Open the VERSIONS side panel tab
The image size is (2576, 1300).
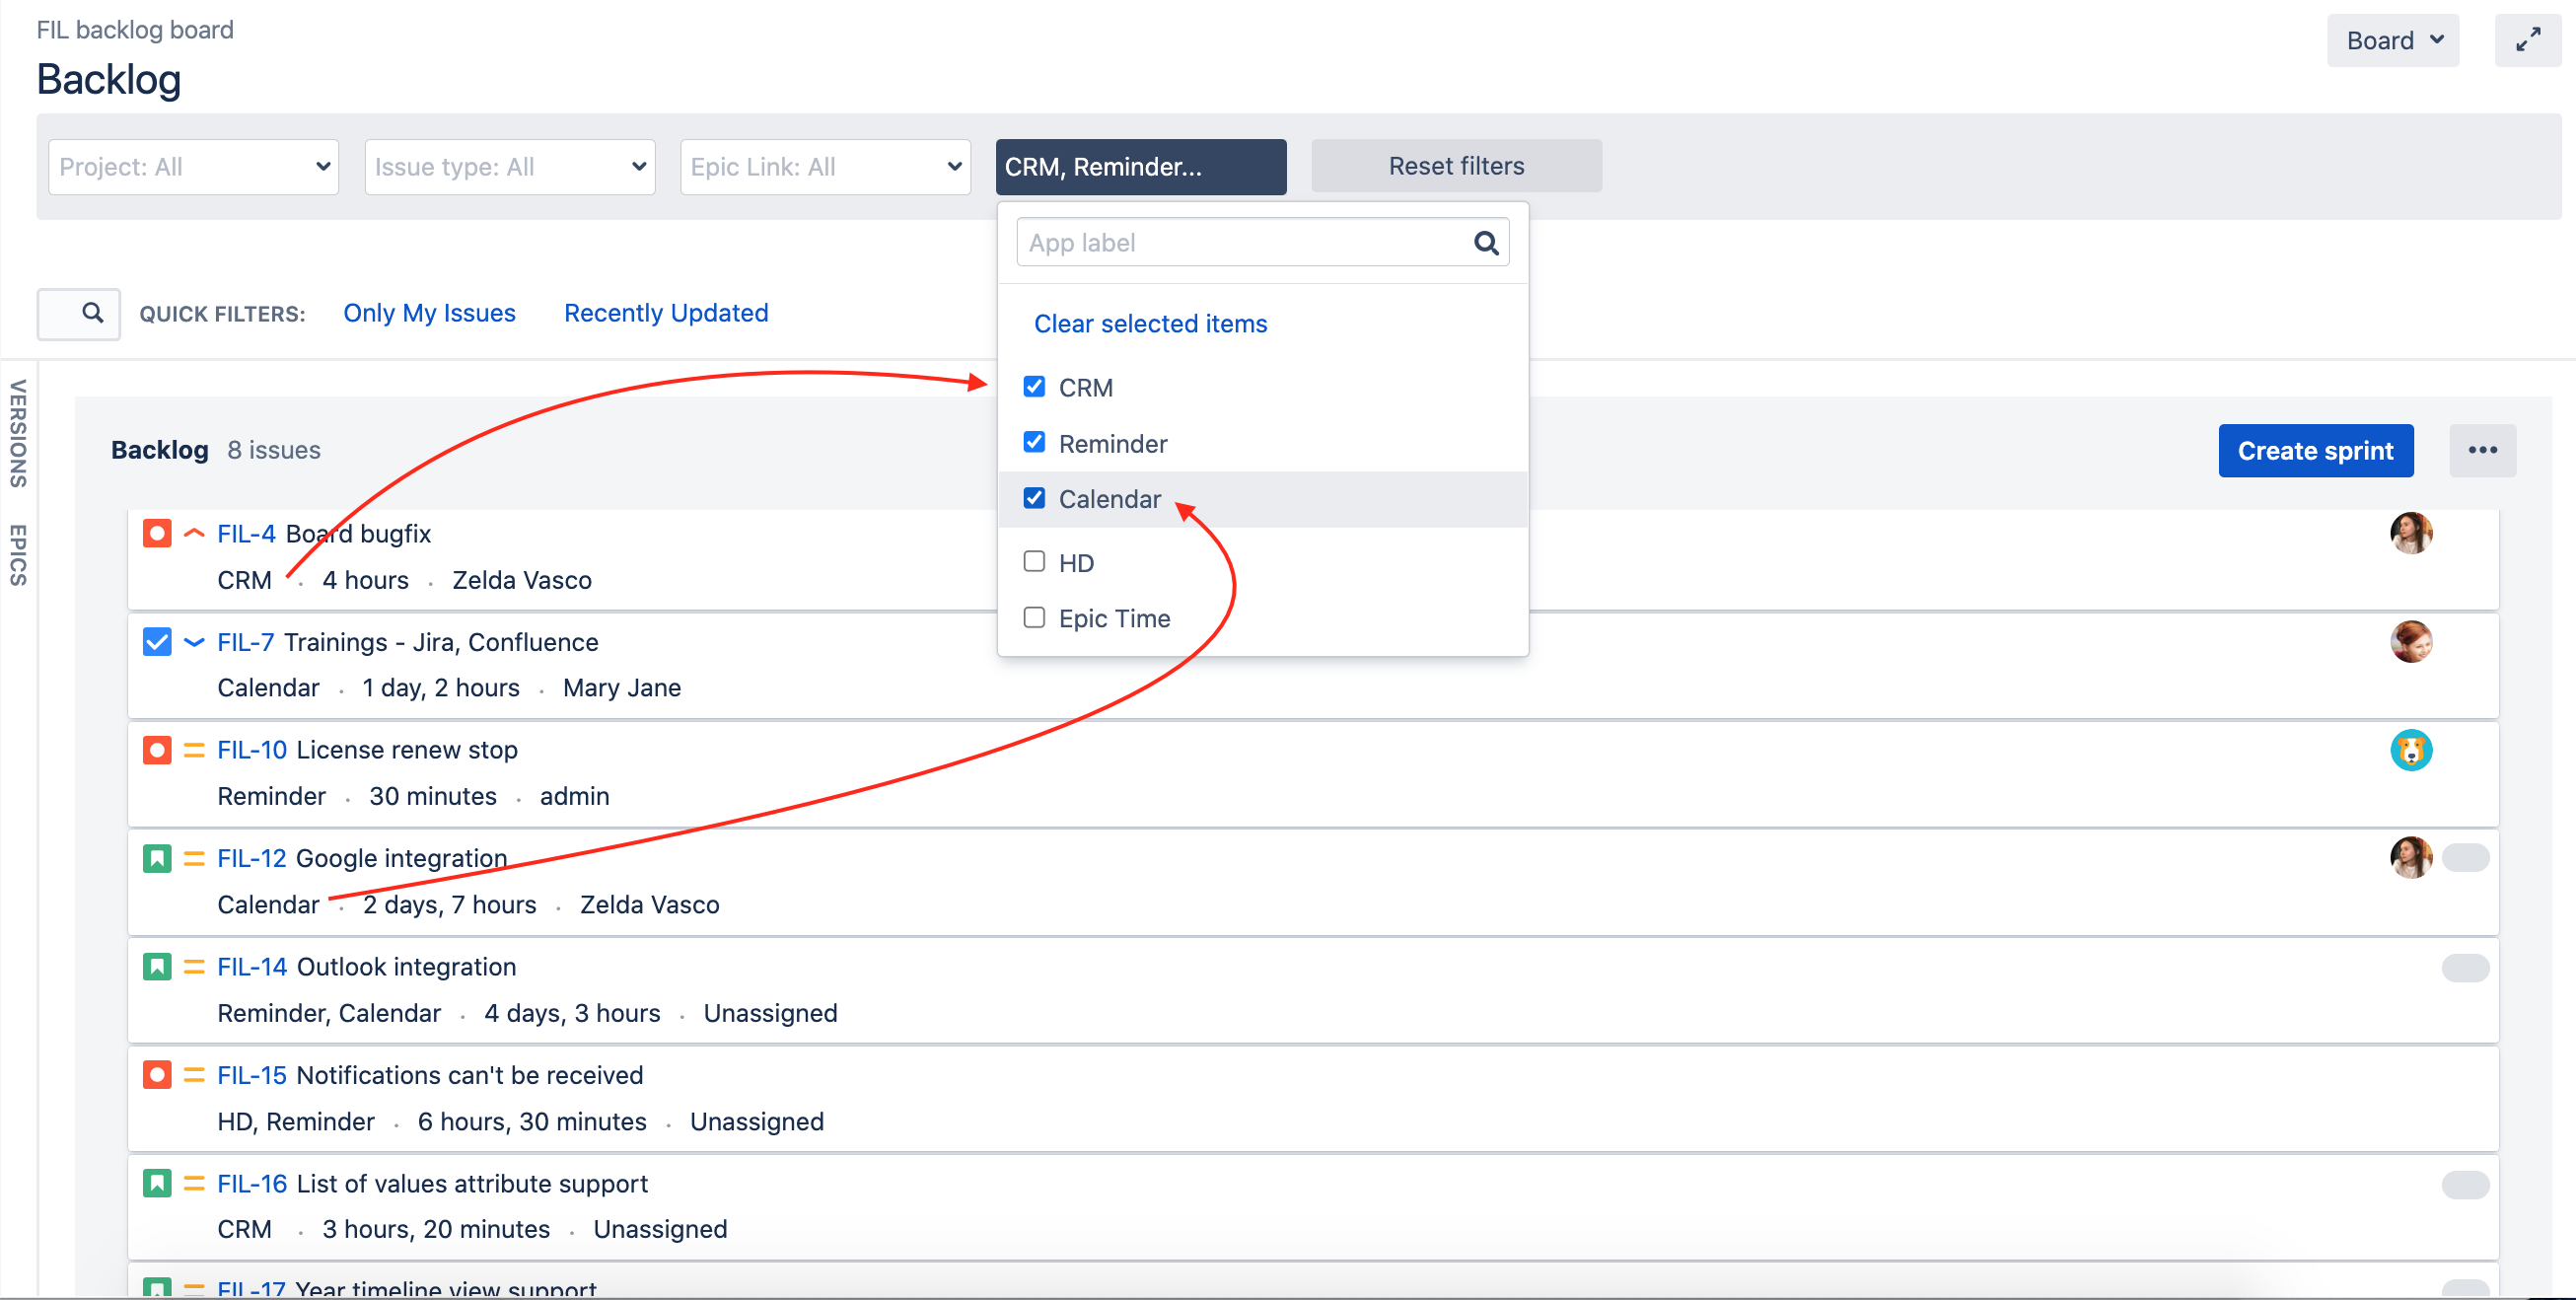click(x=18, y=433)
